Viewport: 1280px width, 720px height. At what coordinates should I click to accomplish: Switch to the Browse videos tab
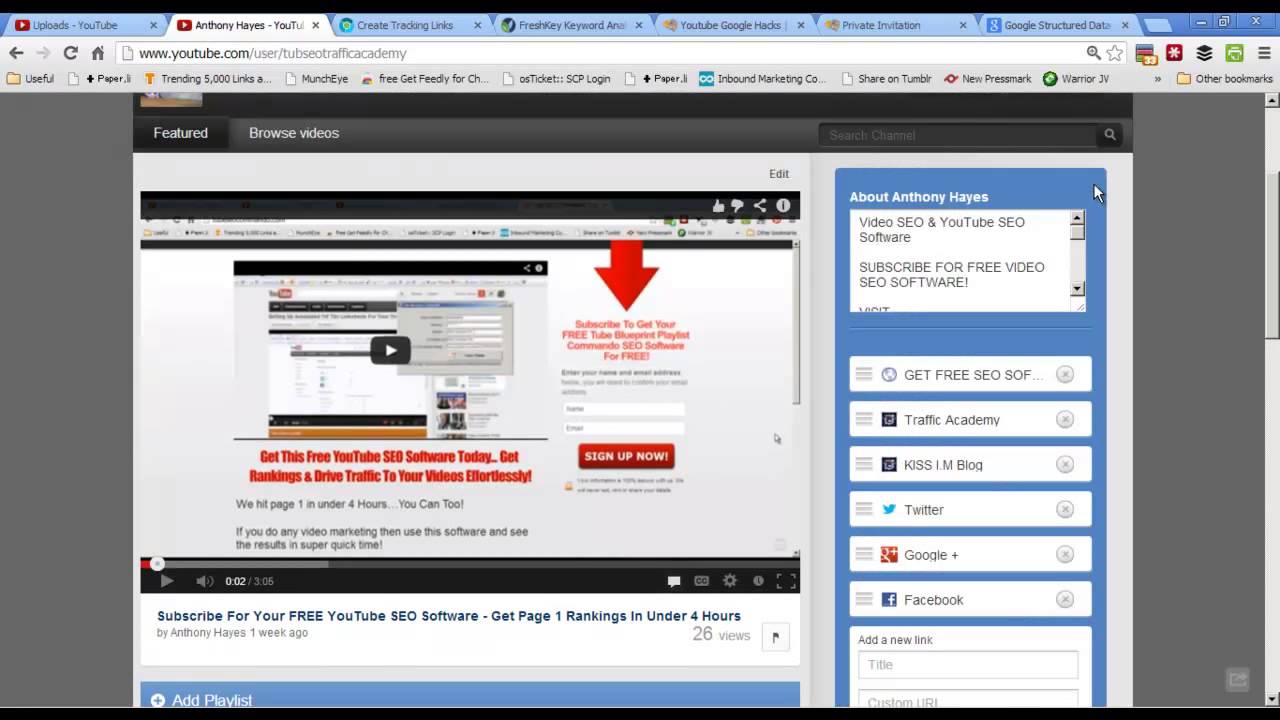click(x=294, y=133)
